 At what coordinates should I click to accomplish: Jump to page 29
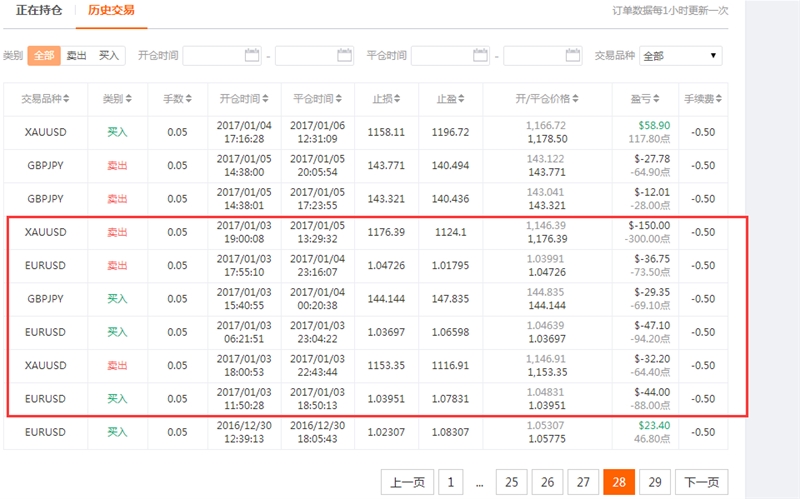[655, 482]
